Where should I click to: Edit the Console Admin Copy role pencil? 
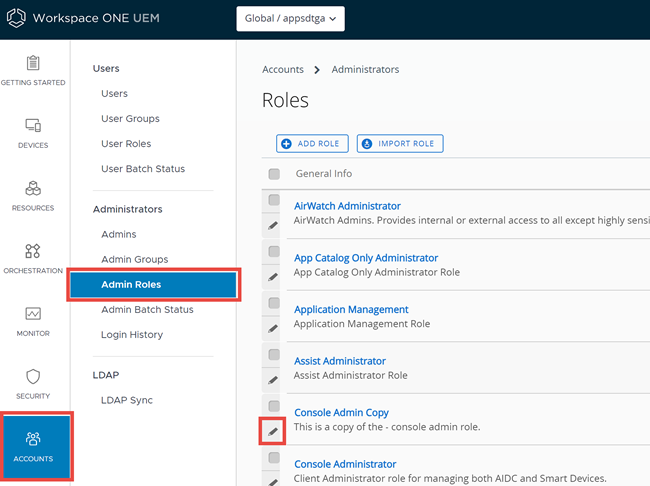click(273, 432)
